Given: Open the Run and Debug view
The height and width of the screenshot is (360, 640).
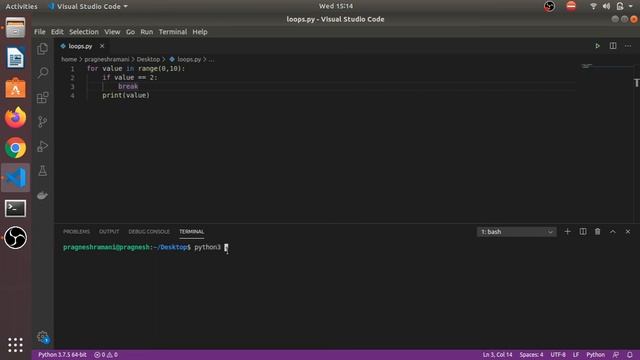Looking at the screenshot, I should coord(42,146).
